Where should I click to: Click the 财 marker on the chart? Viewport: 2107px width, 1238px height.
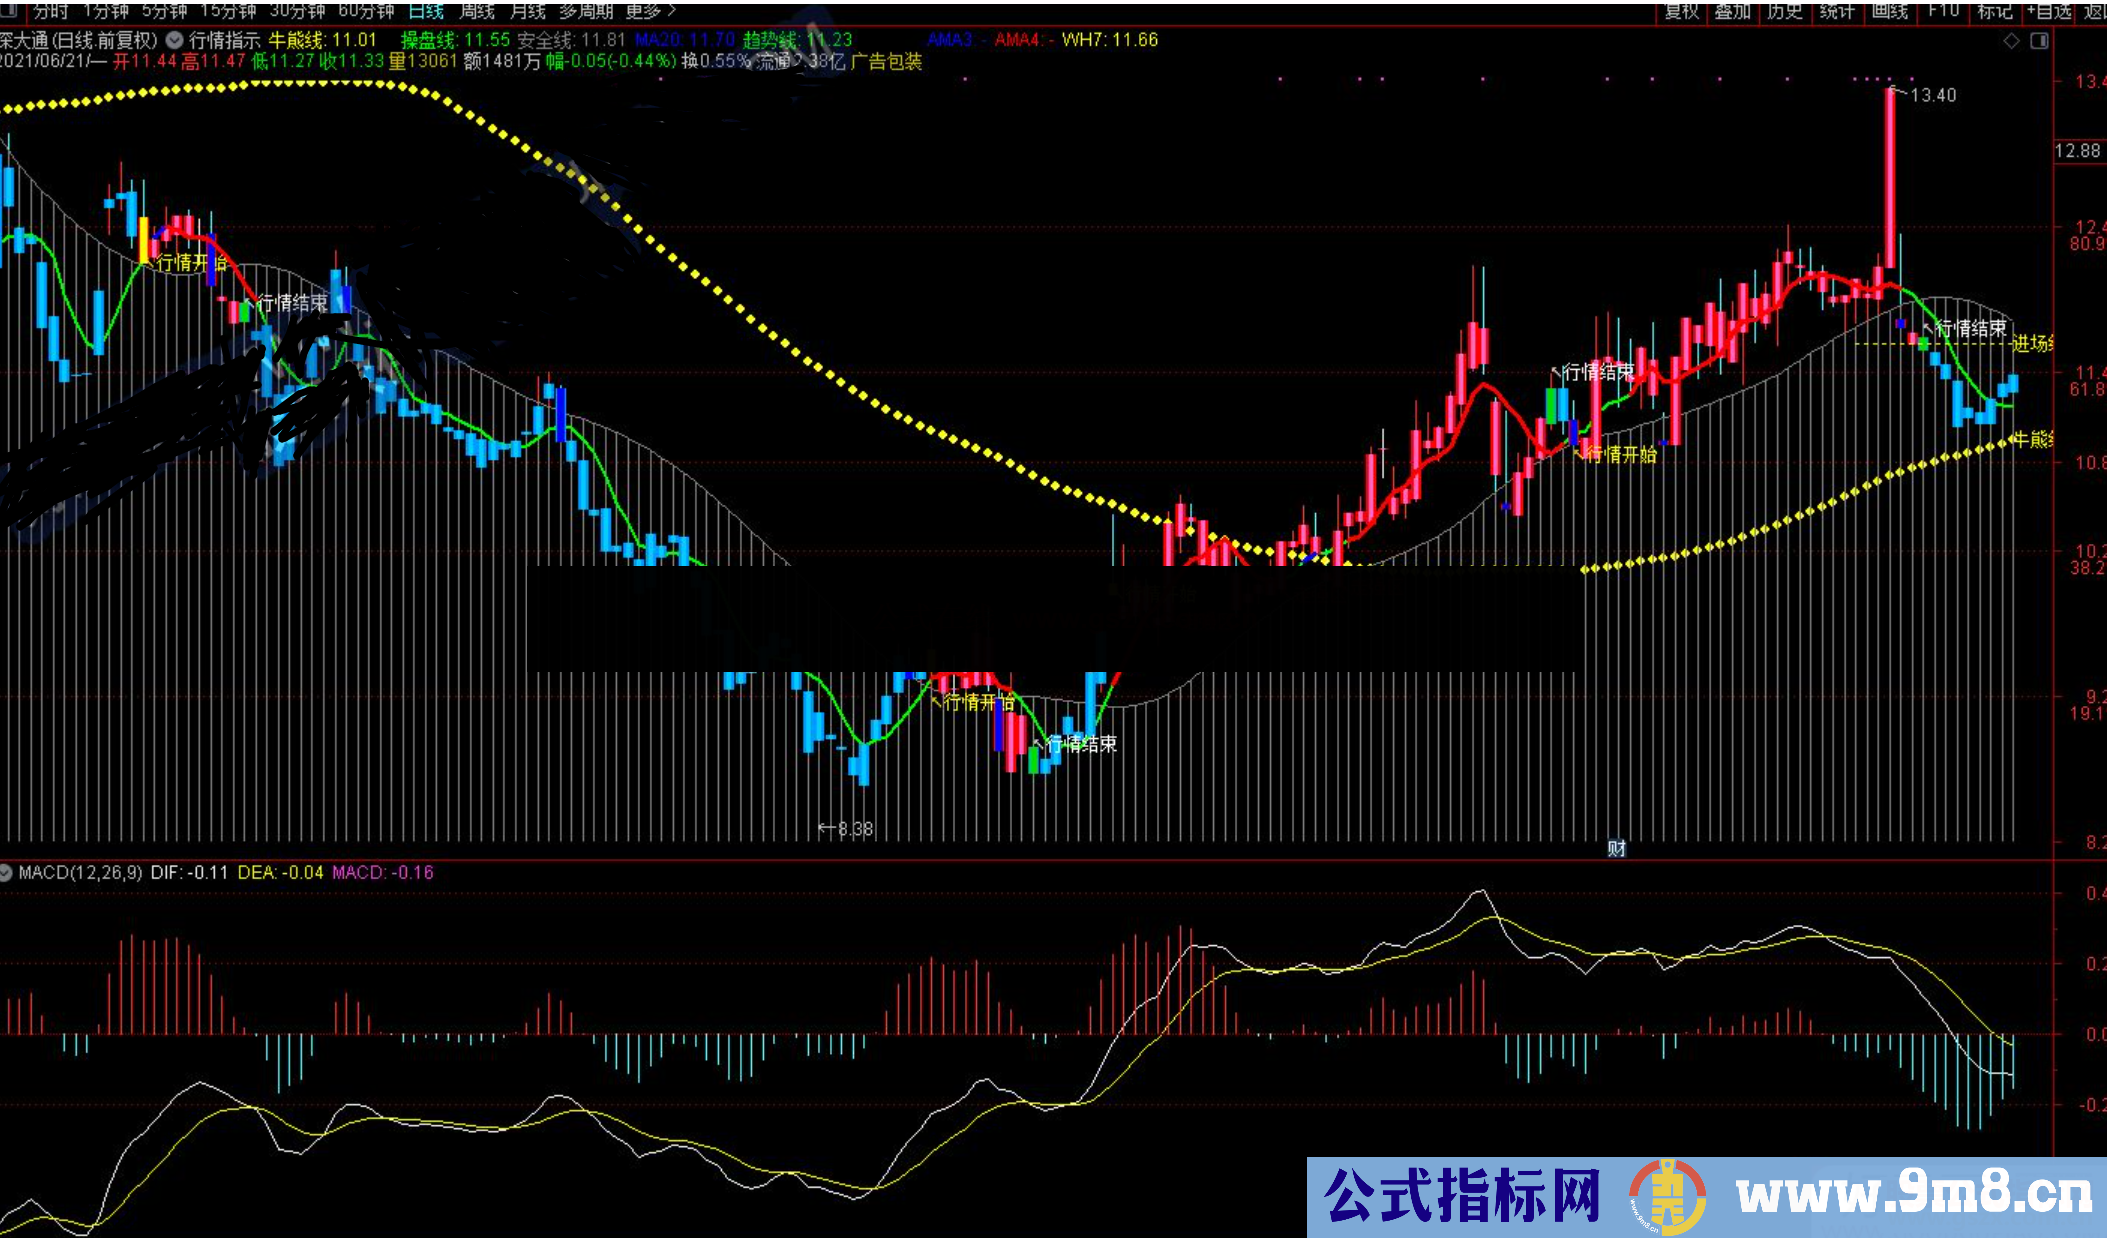click(x=1616, y=848)
